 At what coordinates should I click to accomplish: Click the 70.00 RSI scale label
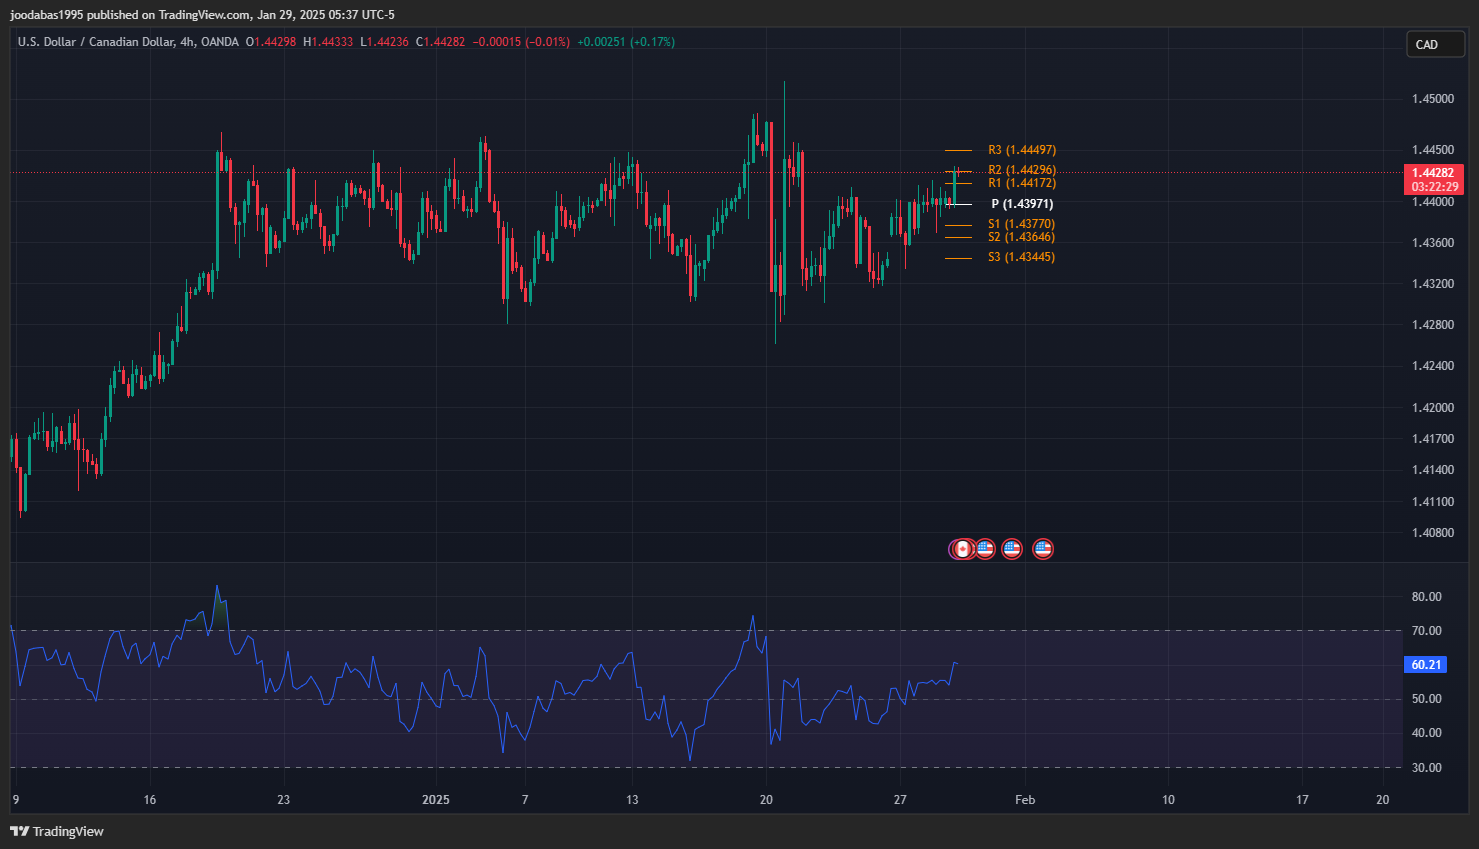[x=1426, y=631]
